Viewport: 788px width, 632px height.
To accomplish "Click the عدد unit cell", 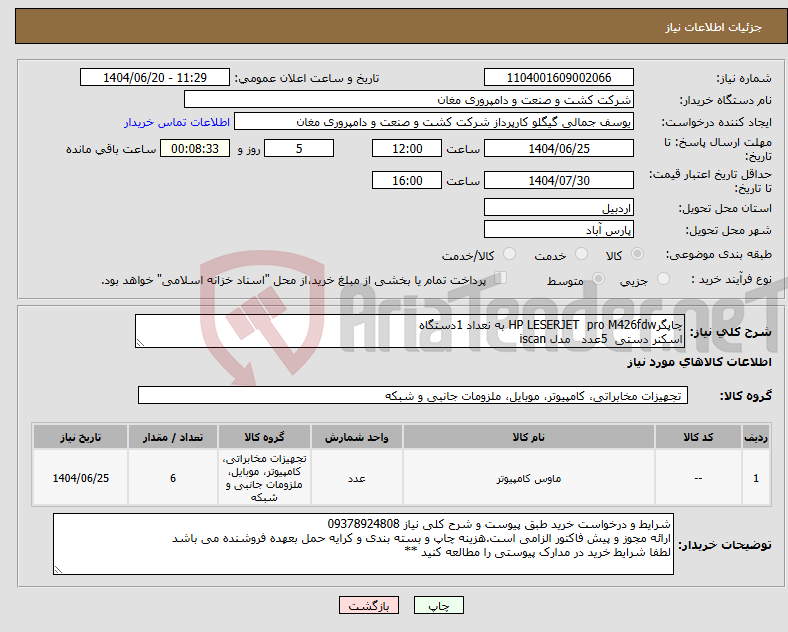I will [x=356, y=478].
